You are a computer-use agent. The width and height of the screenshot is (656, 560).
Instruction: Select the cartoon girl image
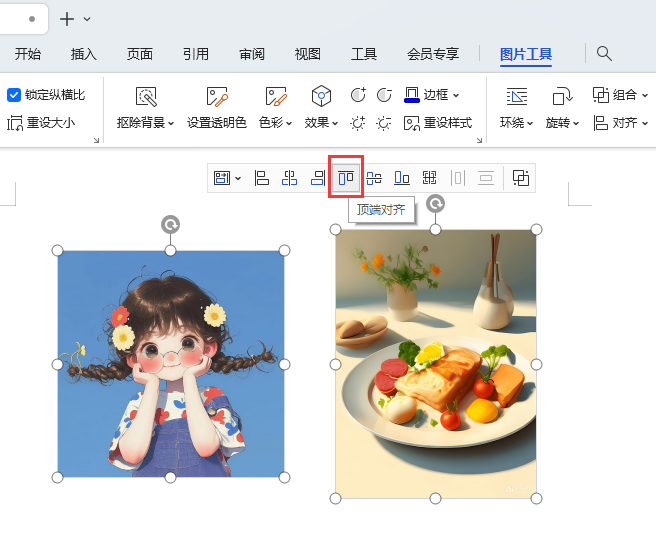tap(171, 364)
